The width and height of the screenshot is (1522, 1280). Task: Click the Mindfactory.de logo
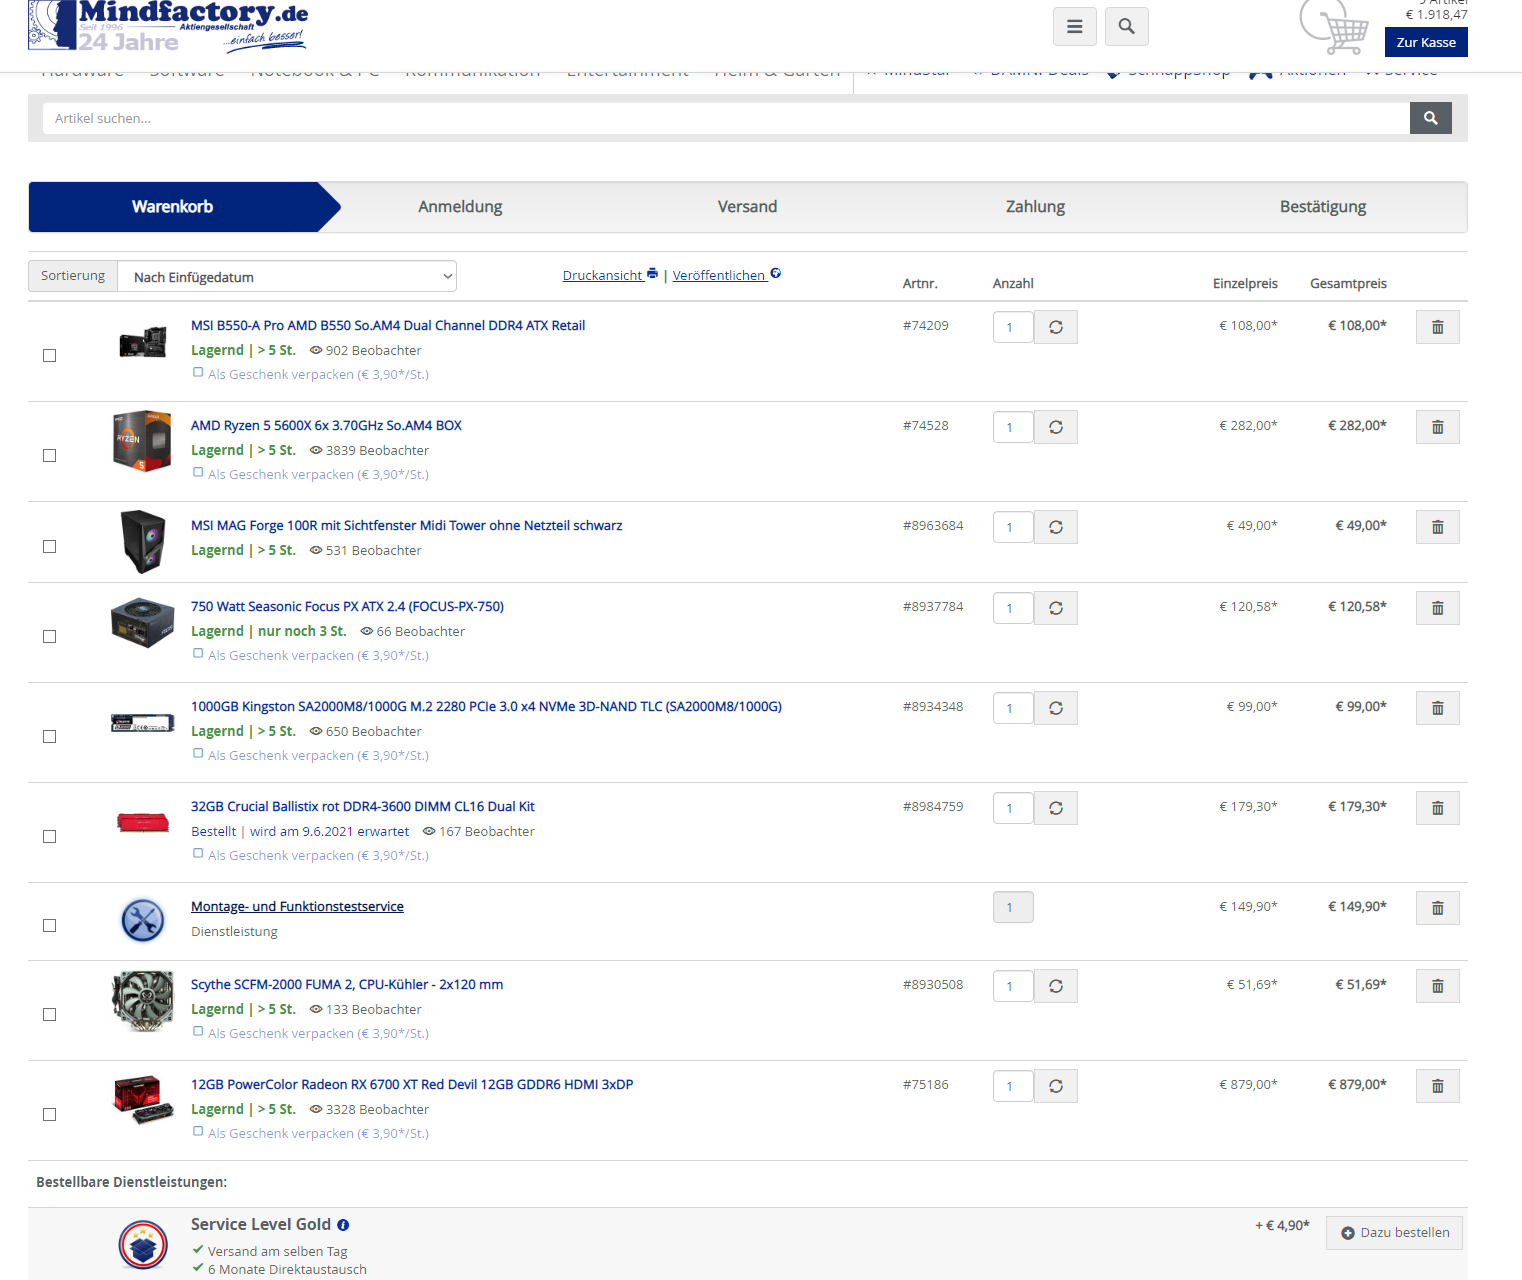[168, 26]
